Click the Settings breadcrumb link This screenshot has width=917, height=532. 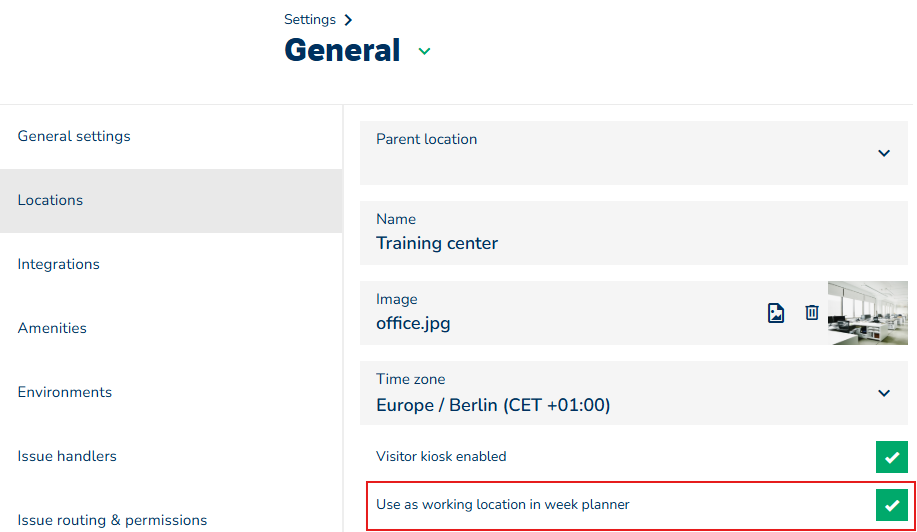[x=310, y=20]
